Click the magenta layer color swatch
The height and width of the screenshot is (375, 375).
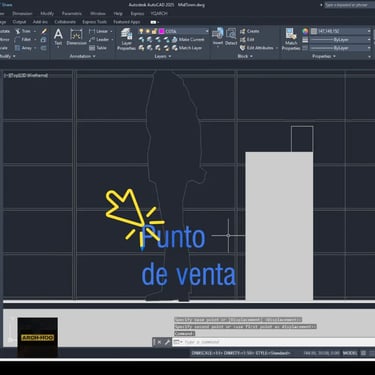point(162,31)
